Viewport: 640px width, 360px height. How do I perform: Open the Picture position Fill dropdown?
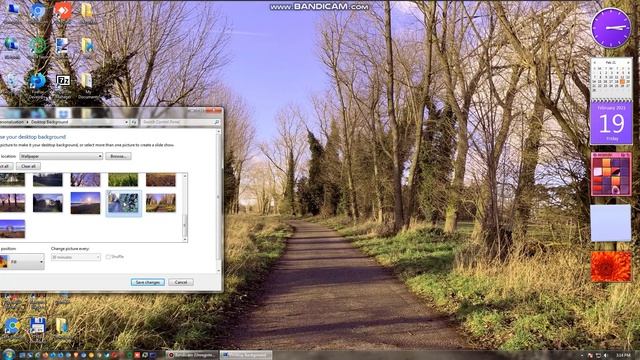[22, 261]
